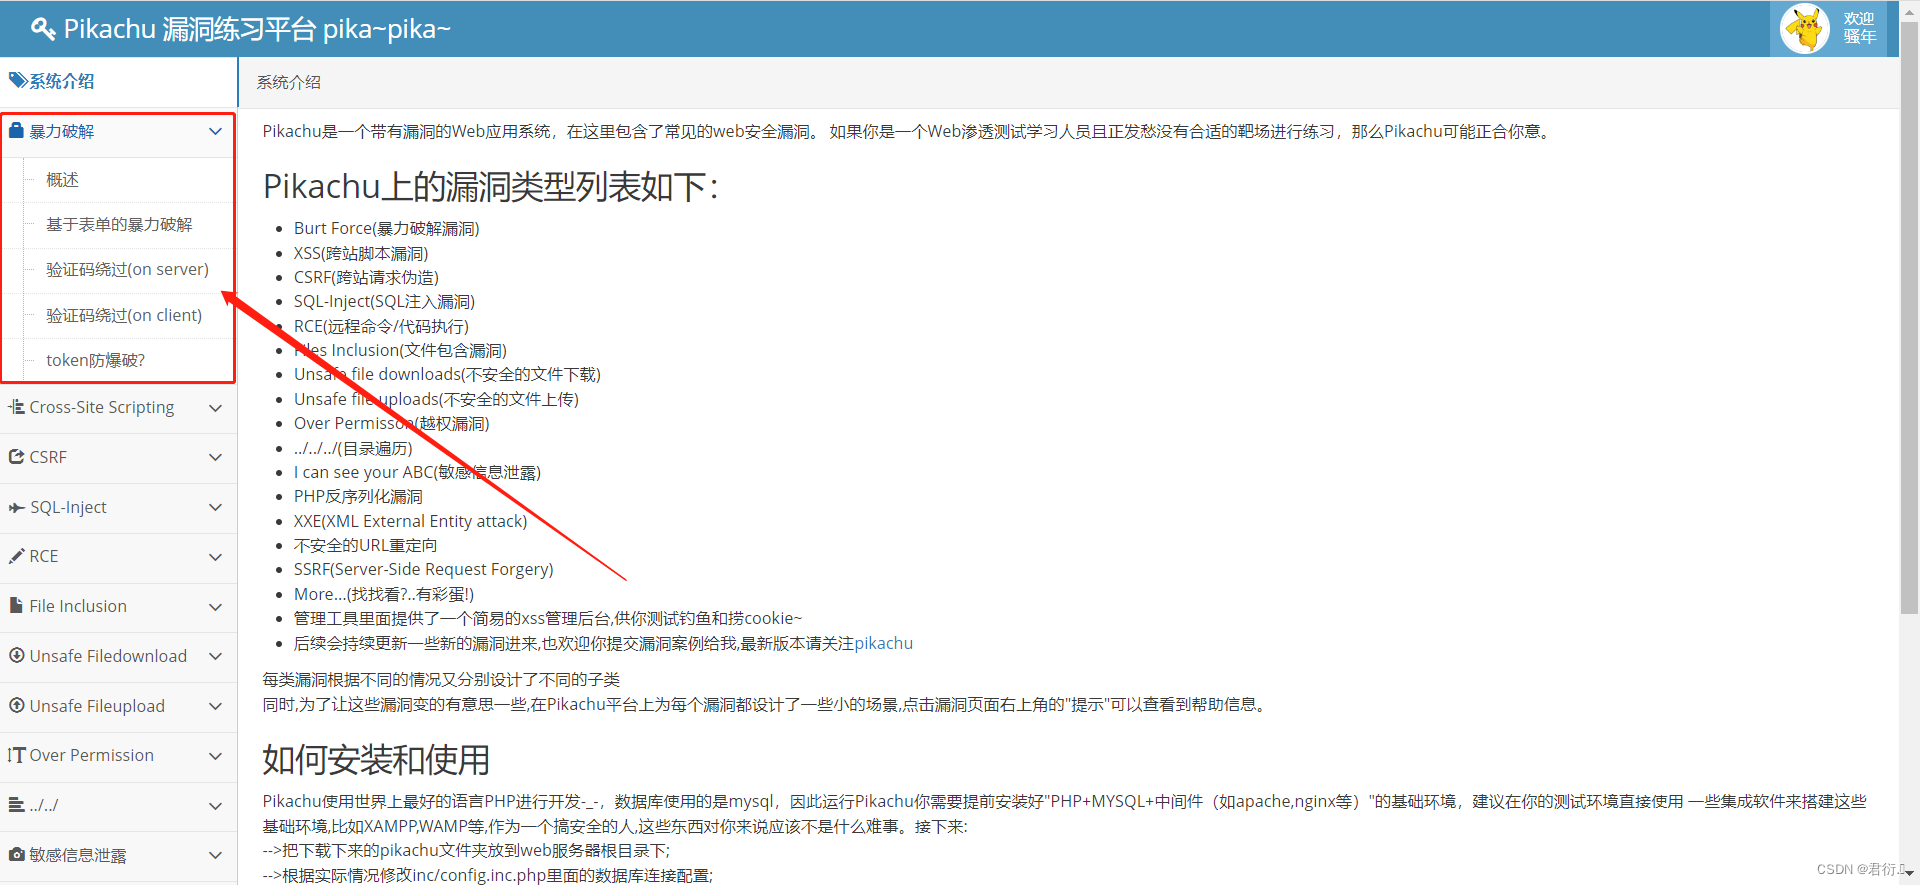Select 验证码绕过(on client) submenu item
The width and height of the screenshot is (1920, 885).
pos(124,315)
